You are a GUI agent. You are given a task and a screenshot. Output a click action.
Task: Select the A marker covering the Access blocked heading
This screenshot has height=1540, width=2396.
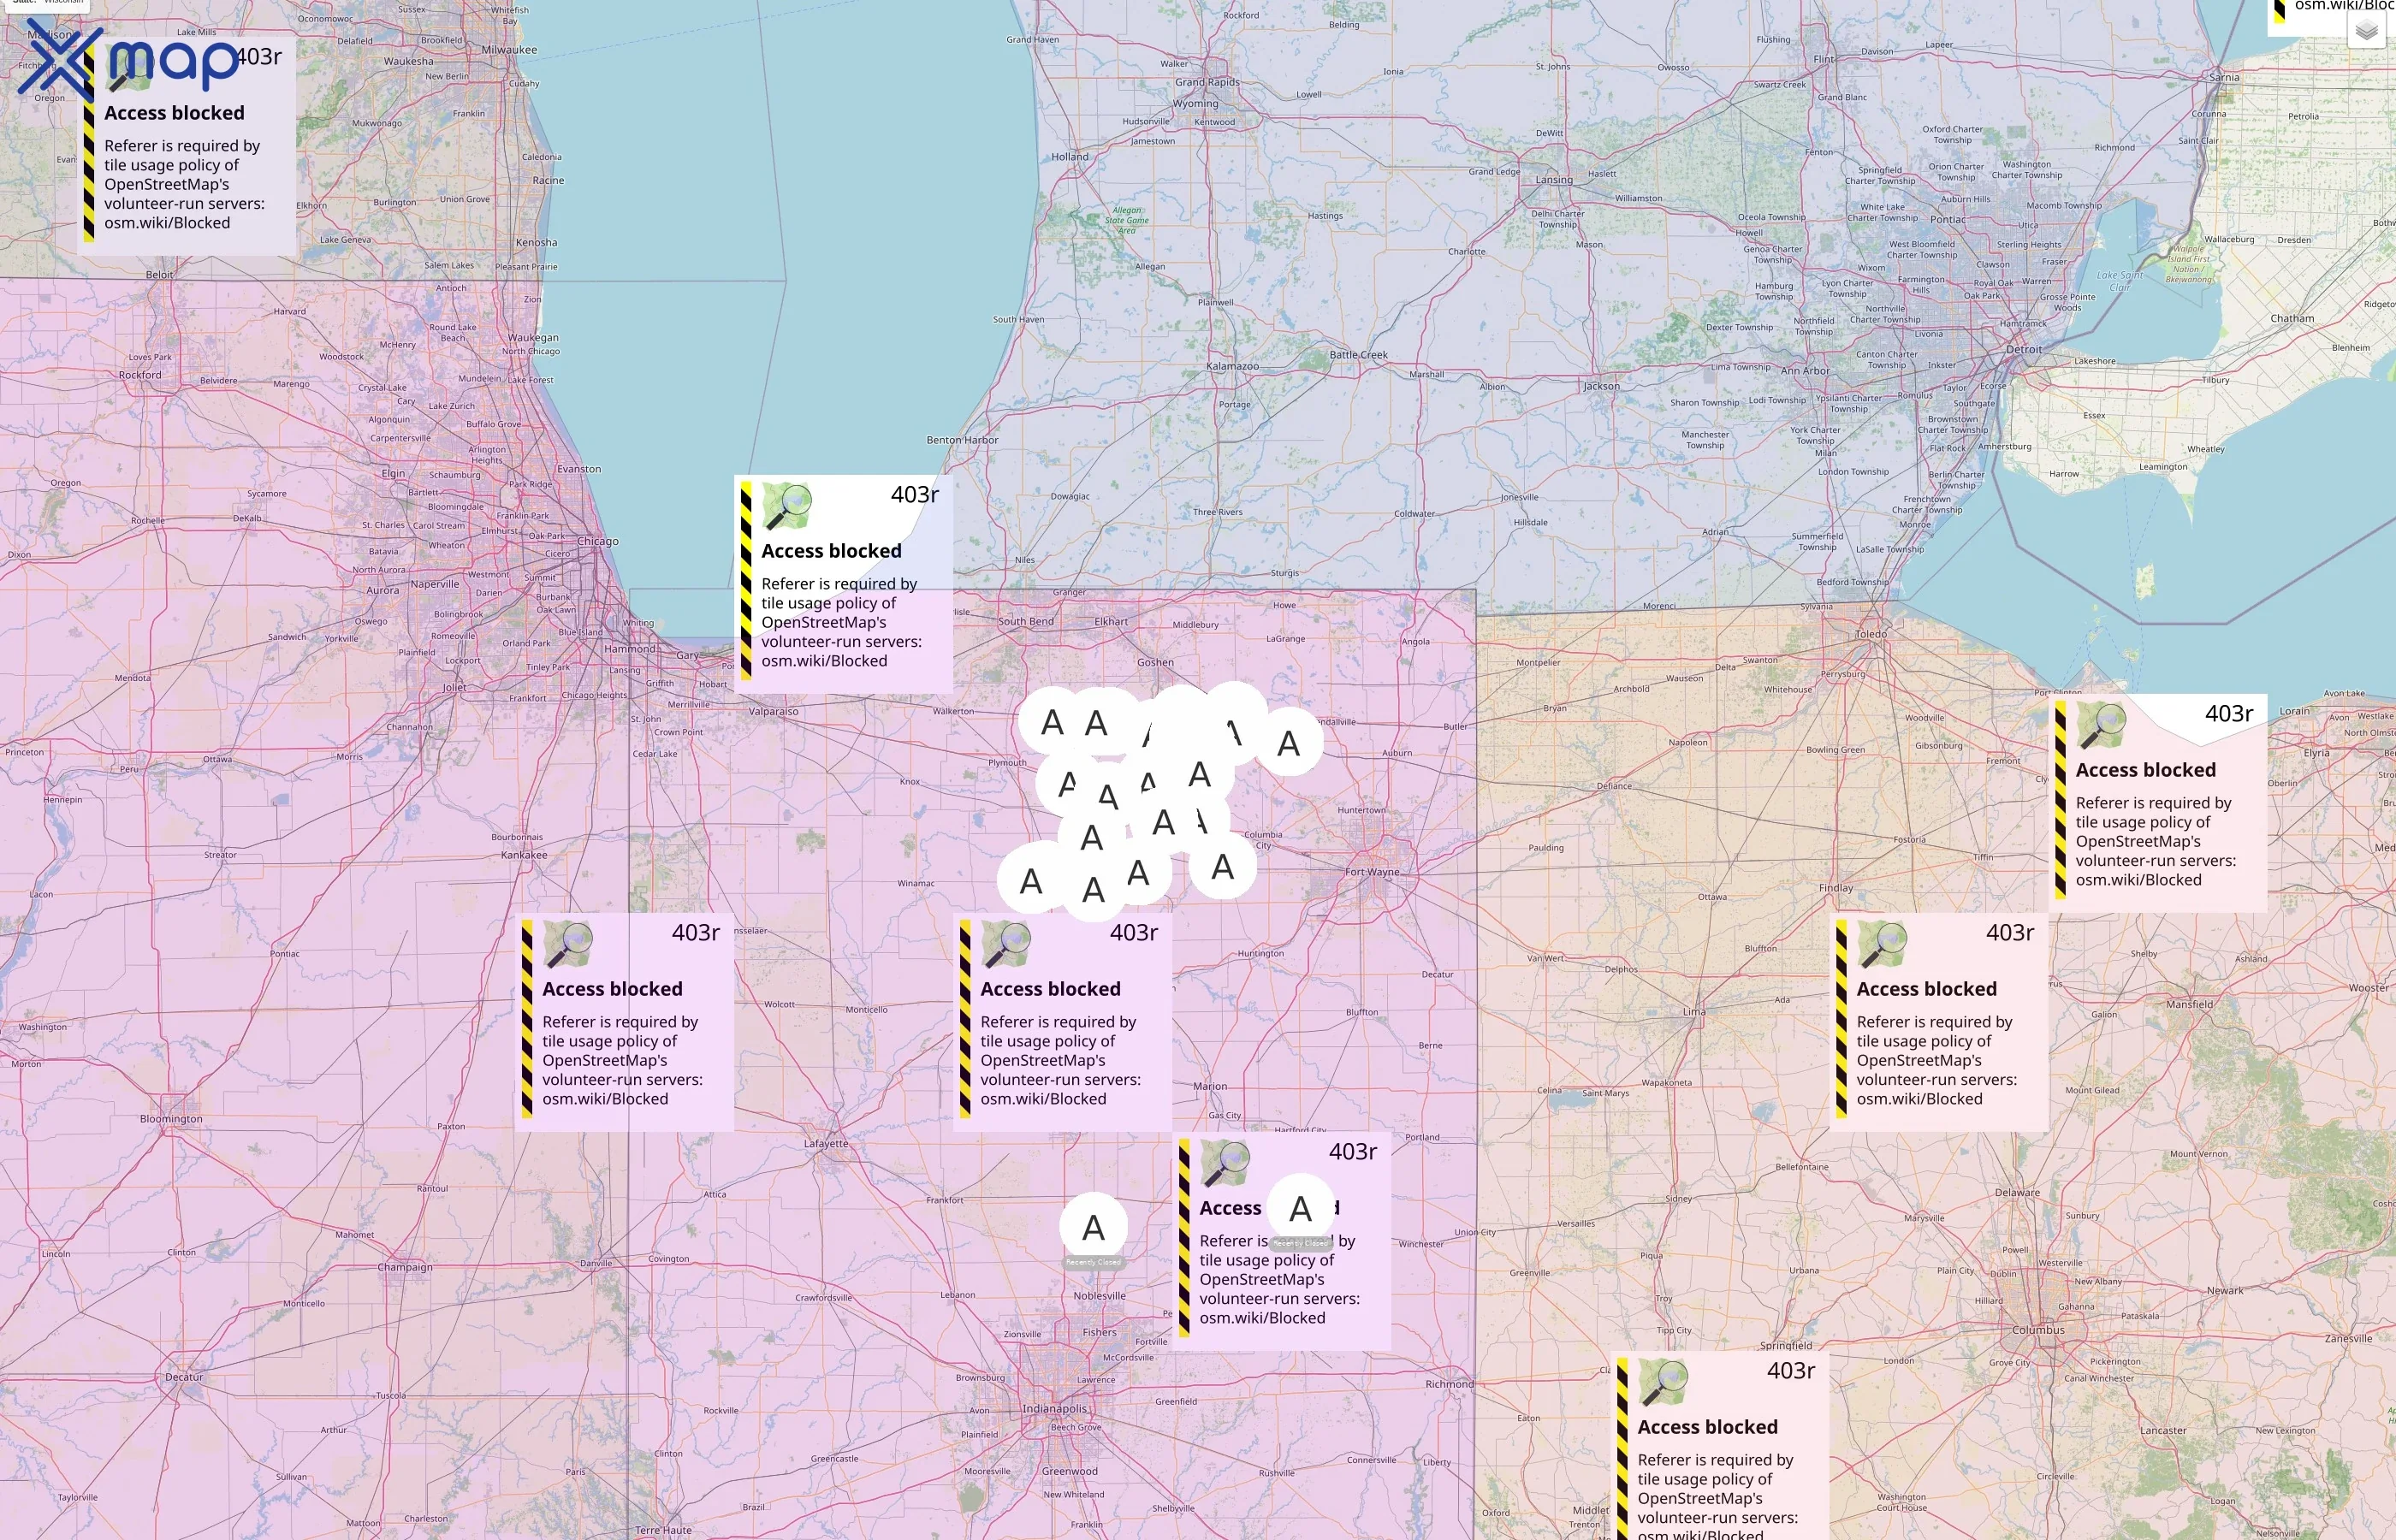click(1301, 1208)
